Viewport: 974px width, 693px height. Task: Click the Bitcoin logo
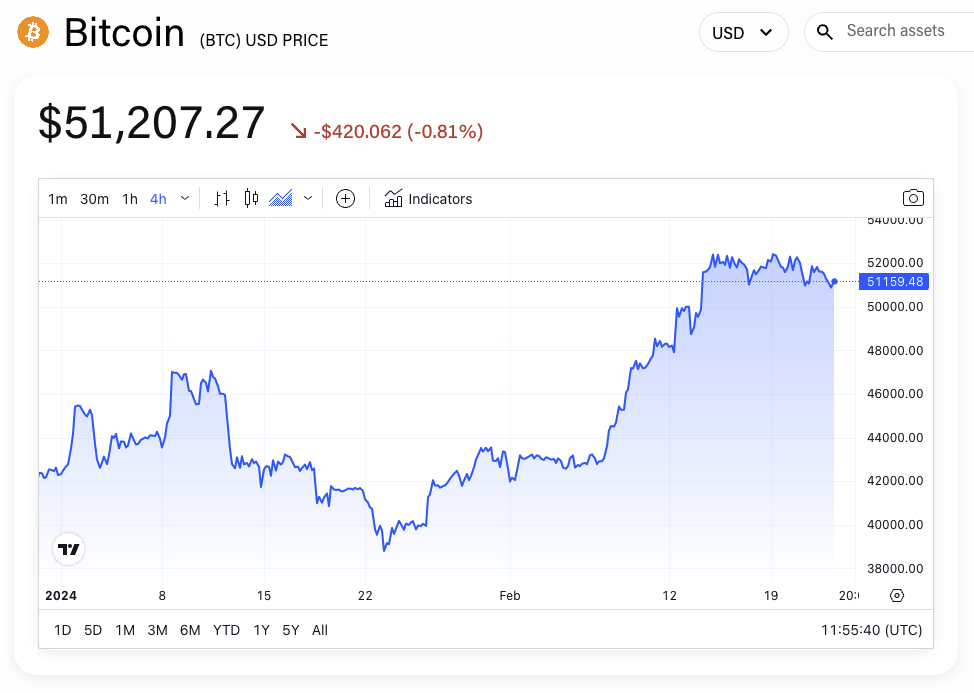point(32,31)
